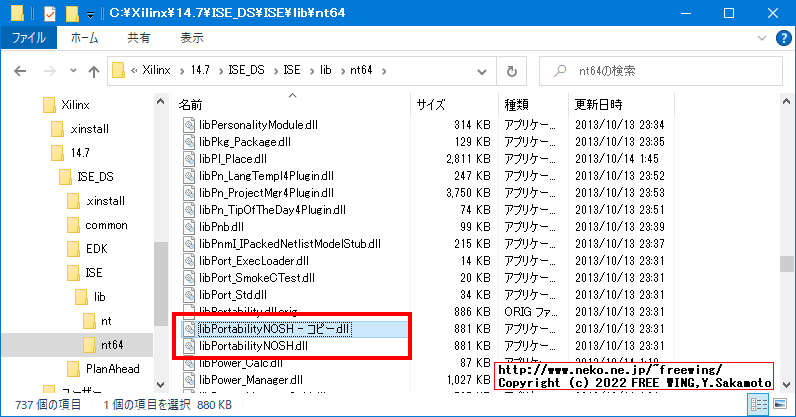
Task: Click file list scrollbar thumb
Action: [x=786, y=264]
